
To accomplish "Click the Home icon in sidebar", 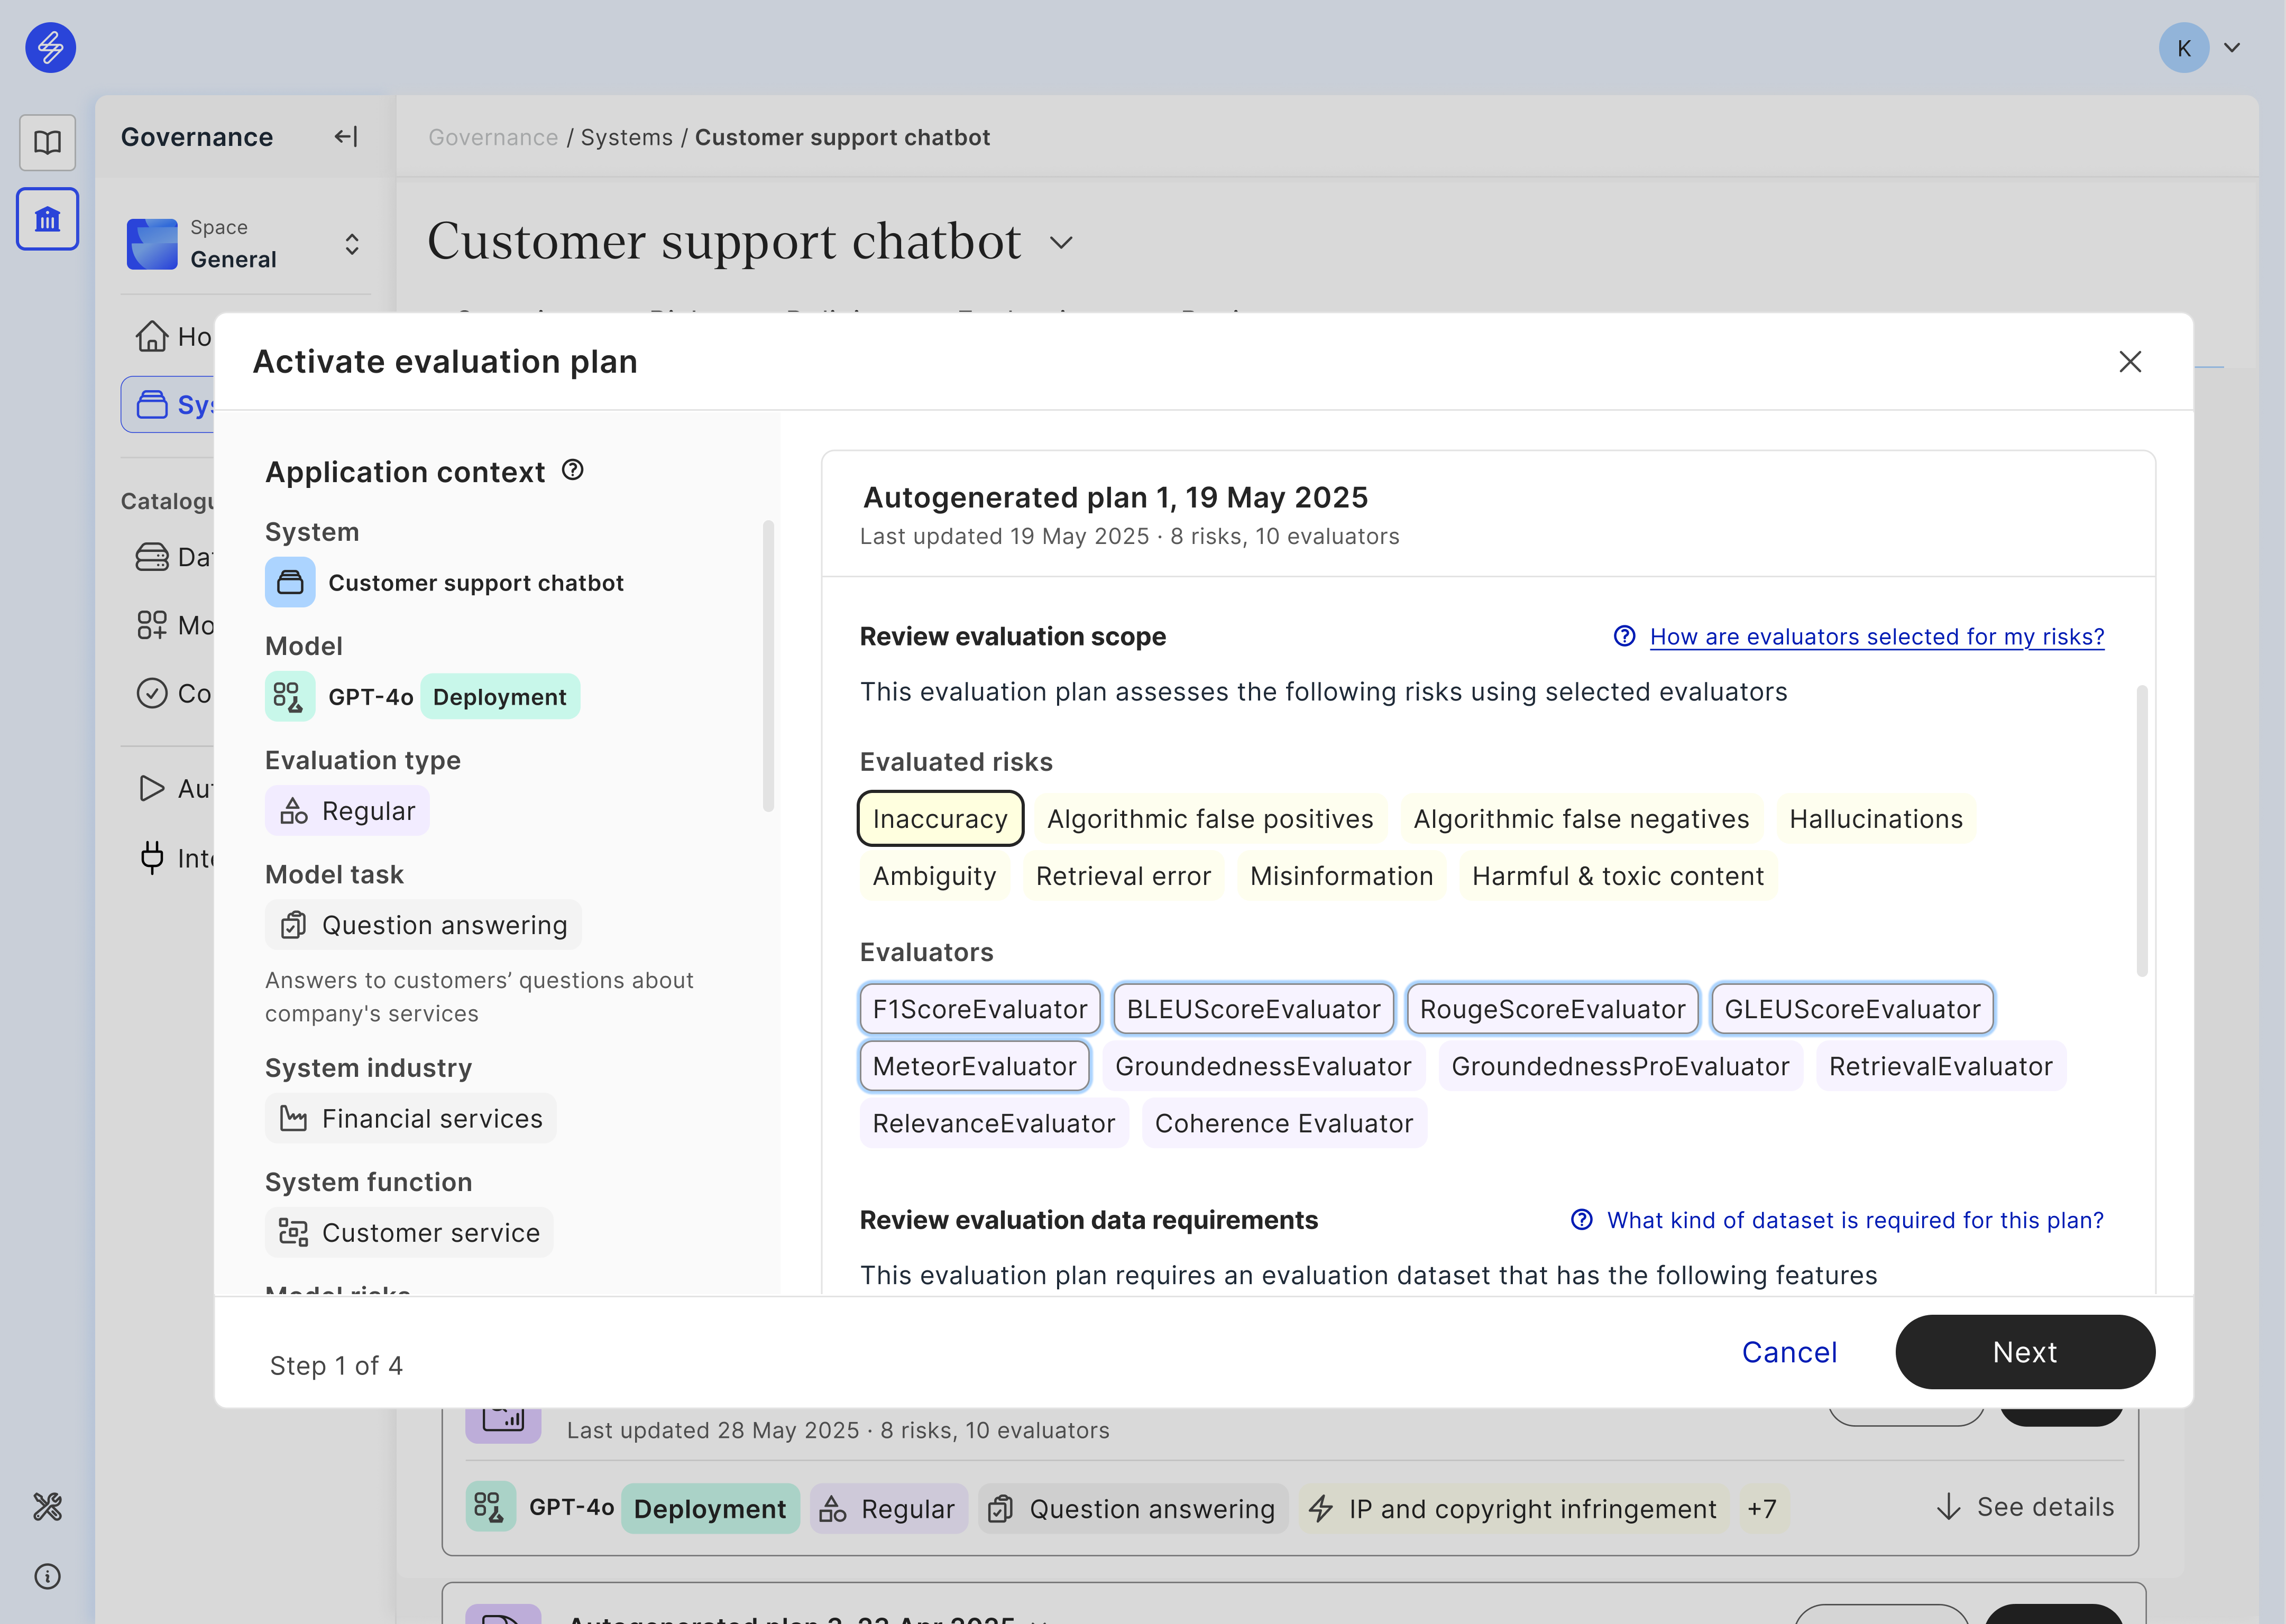I will point(152,336).
